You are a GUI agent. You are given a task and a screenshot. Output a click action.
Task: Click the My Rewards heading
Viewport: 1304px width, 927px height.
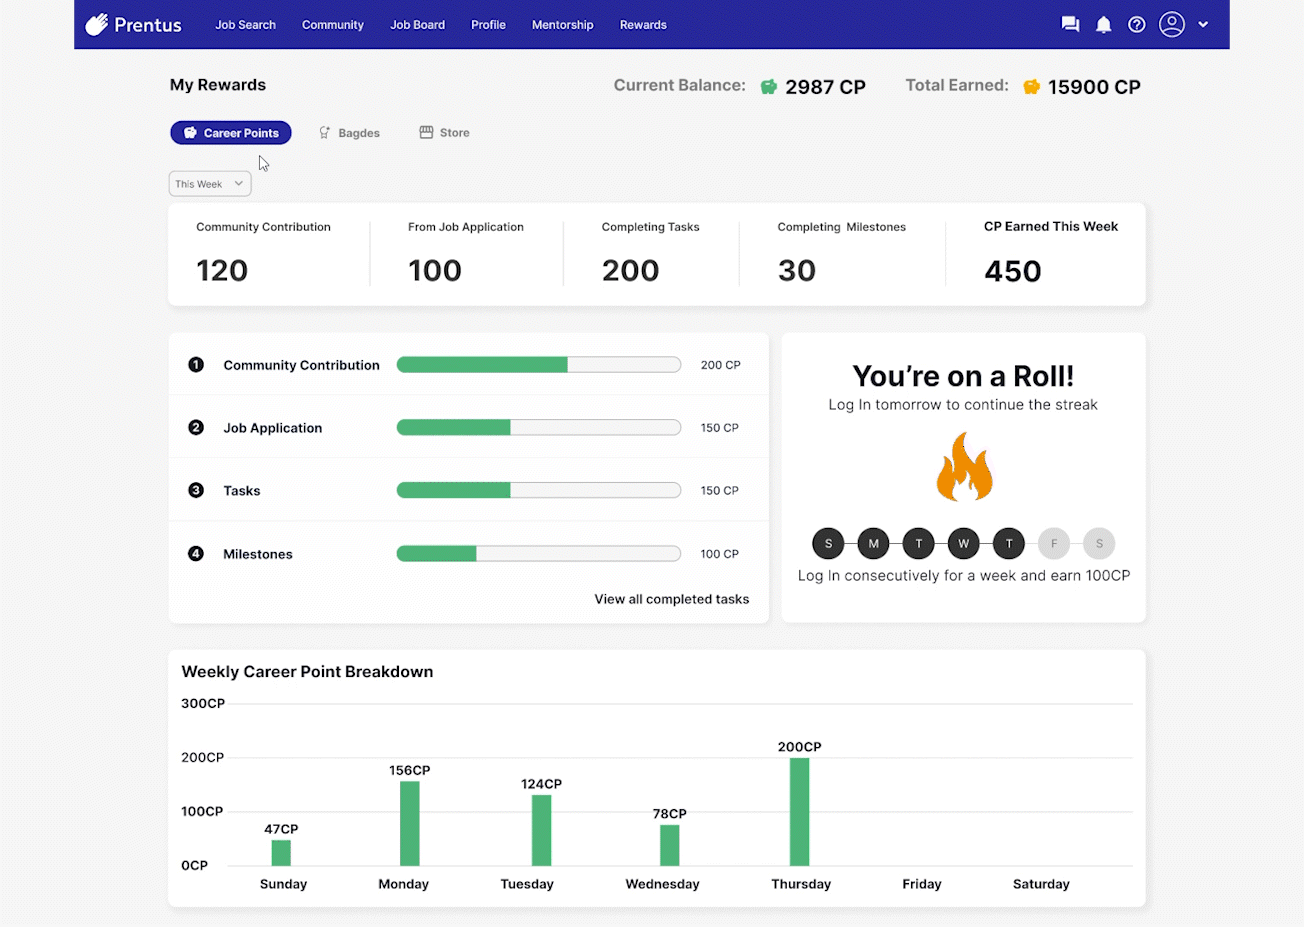pyautogui.click(x=218, y=85)
